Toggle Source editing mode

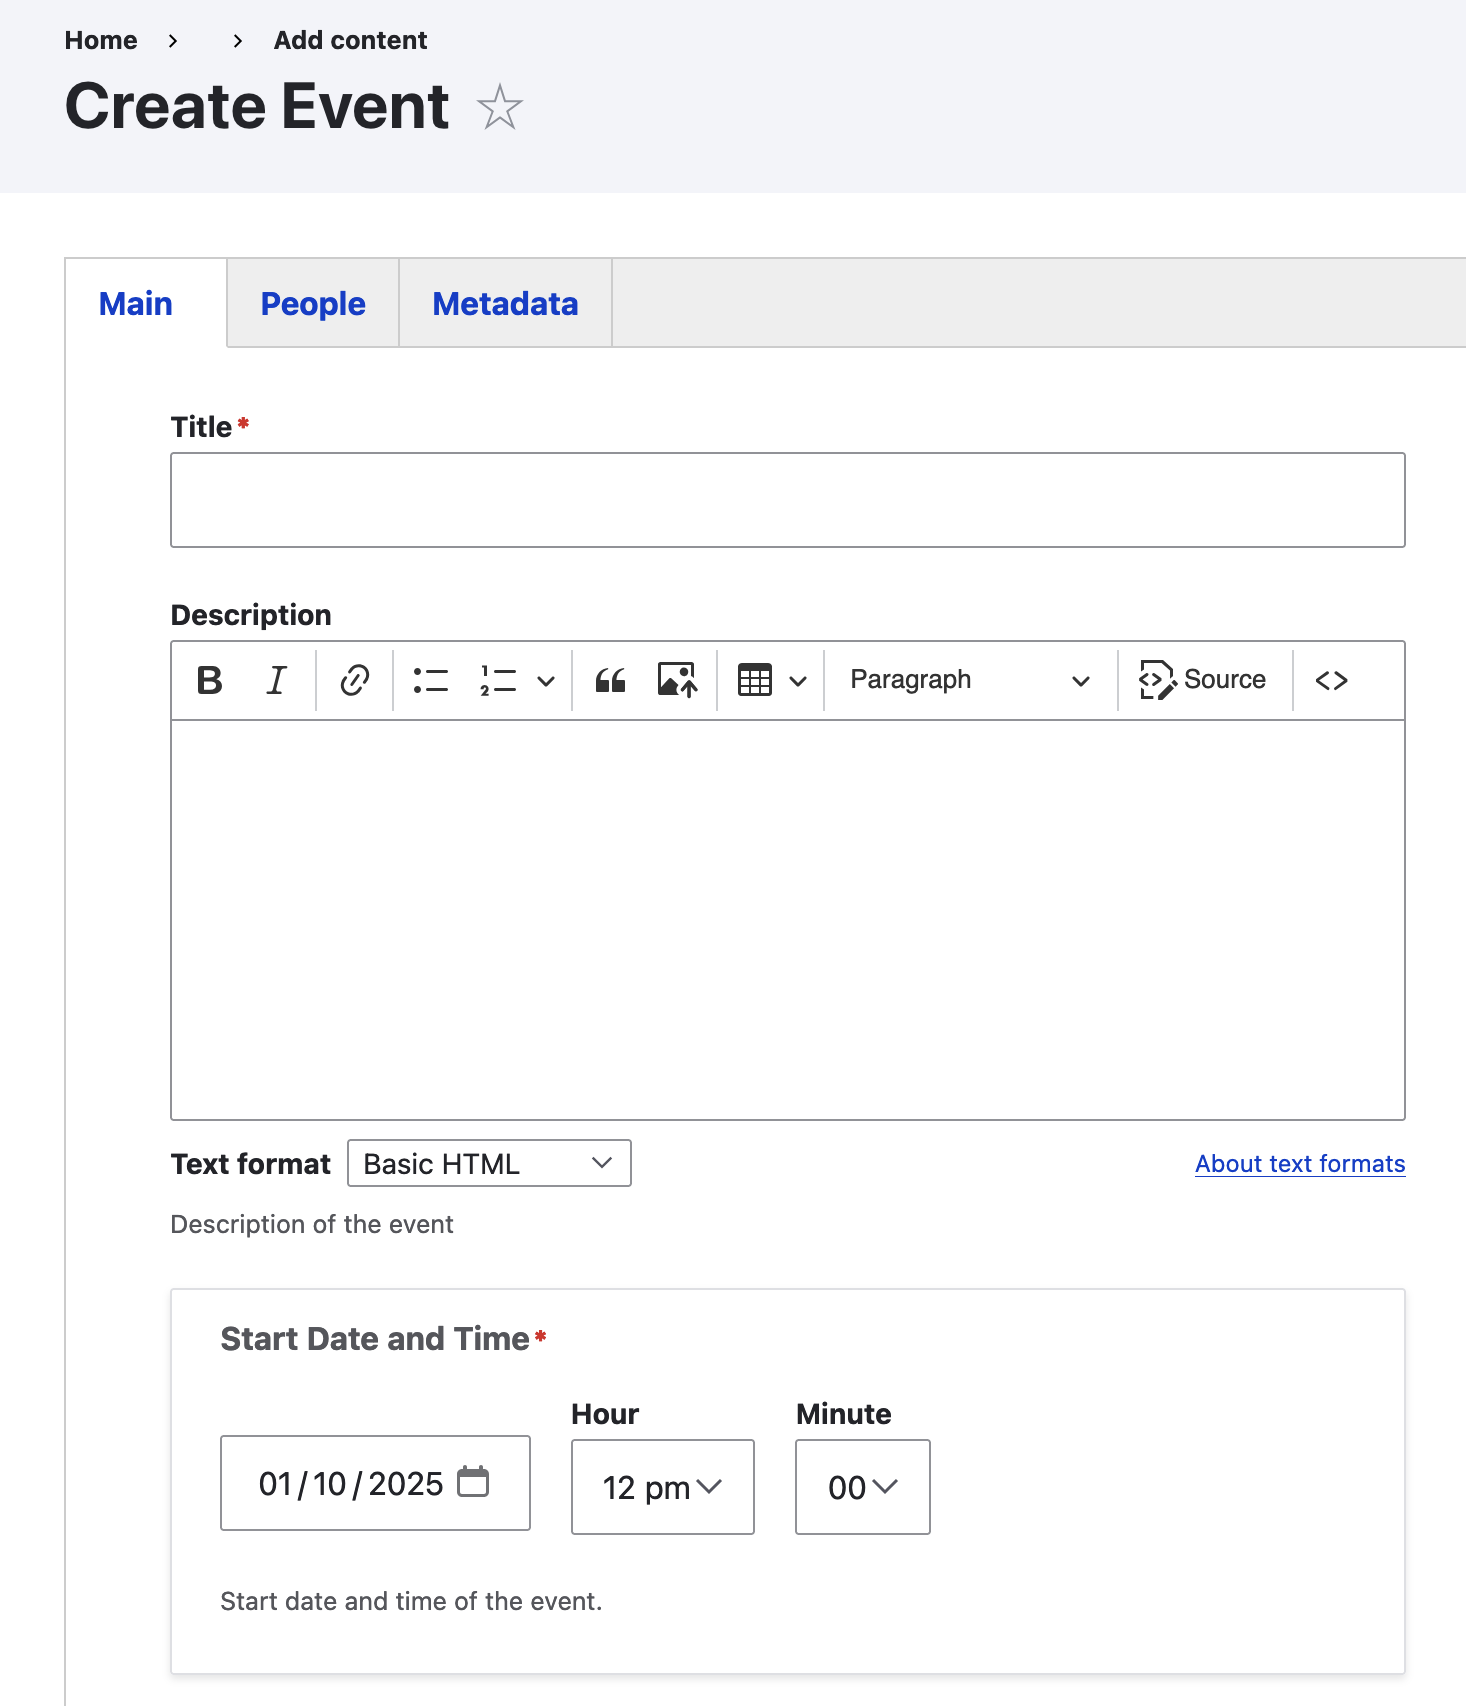point(1203,680)
